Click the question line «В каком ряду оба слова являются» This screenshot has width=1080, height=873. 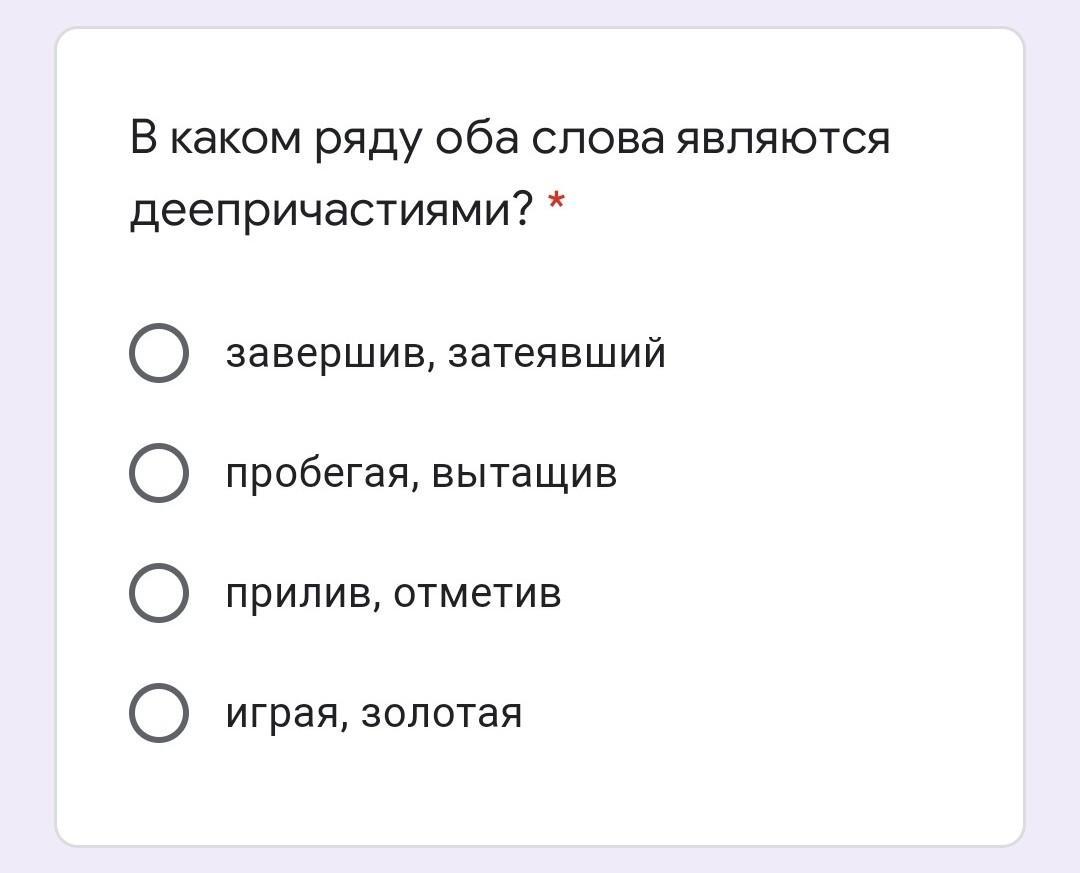click(x=510, y=140)
